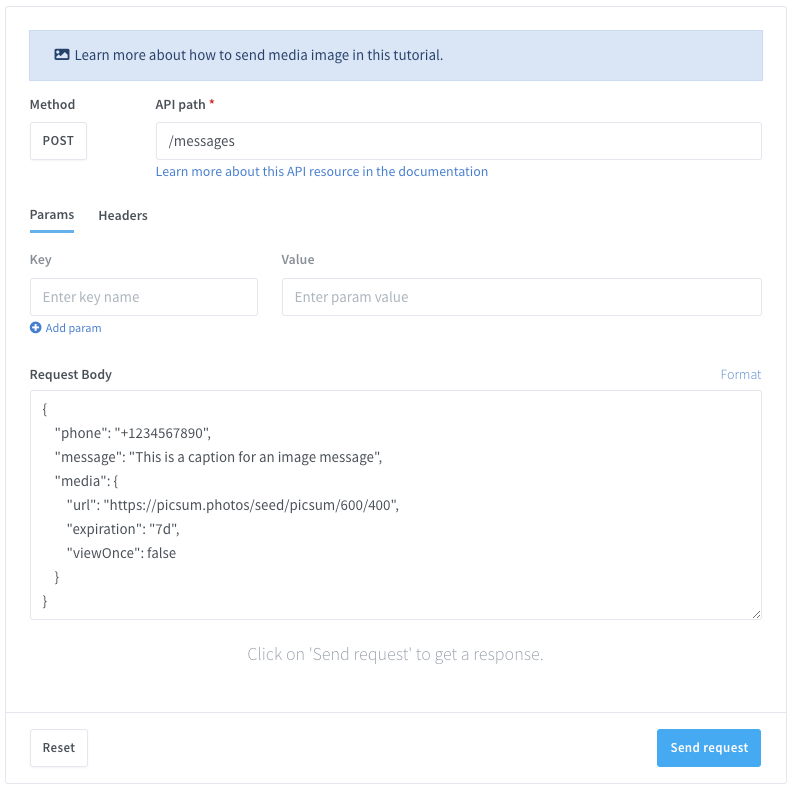Click the image icon in the info banner

click(x=62, y=55)
